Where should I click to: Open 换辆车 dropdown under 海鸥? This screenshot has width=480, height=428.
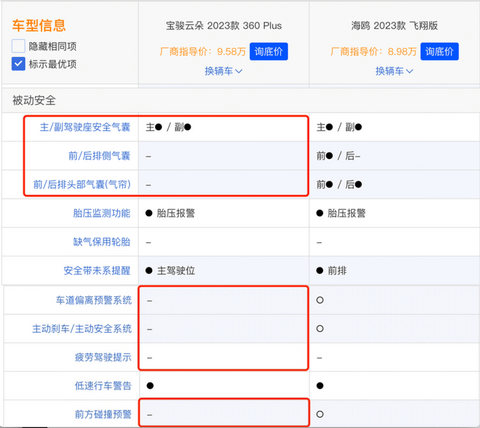394,71
